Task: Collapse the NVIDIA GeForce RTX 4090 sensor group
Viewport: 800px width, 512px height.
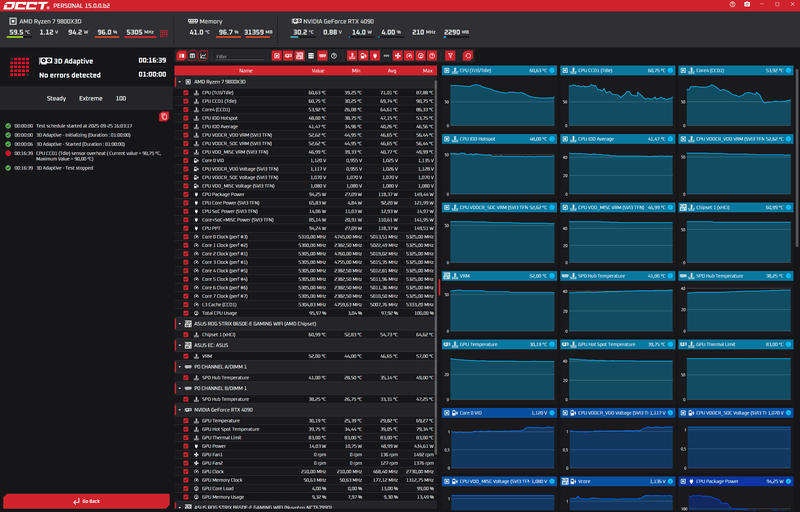Action: tap(180, 409)
